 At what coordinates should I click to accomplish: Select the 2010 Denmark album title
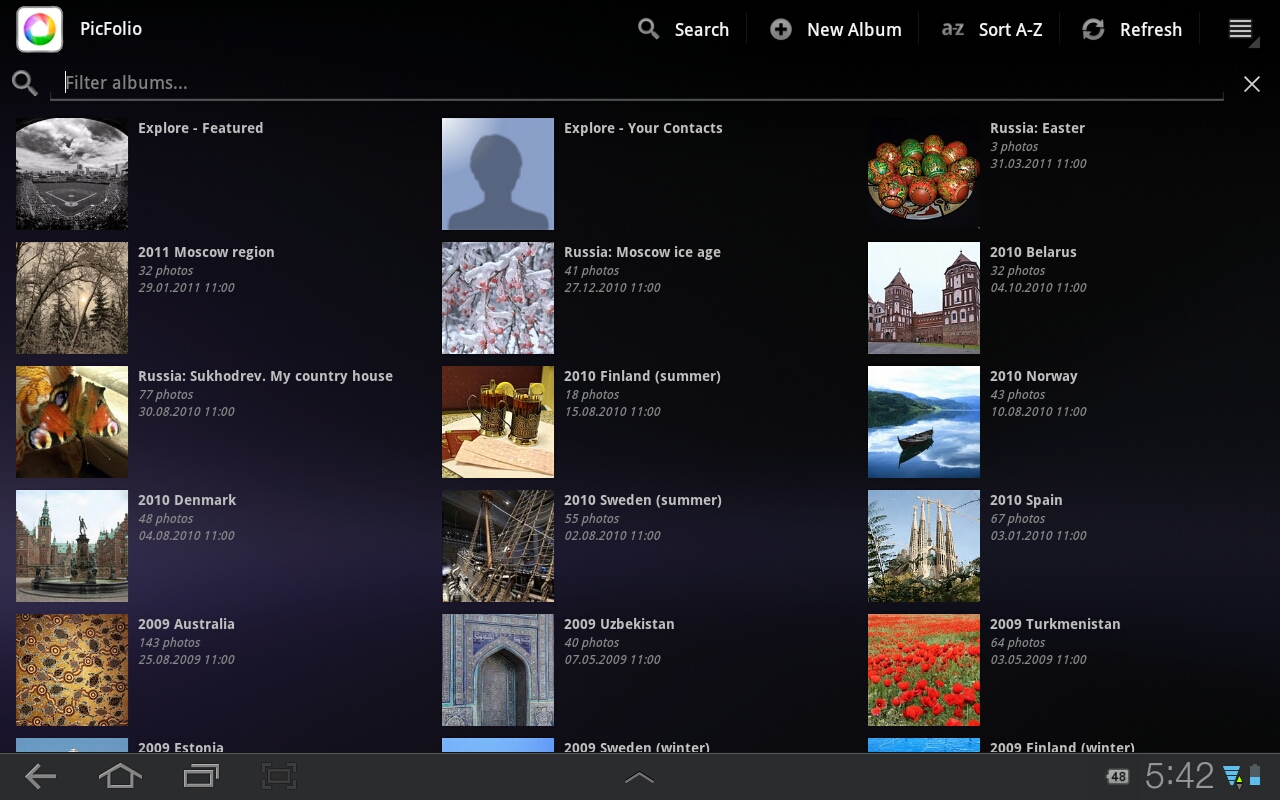click(187, 500)
